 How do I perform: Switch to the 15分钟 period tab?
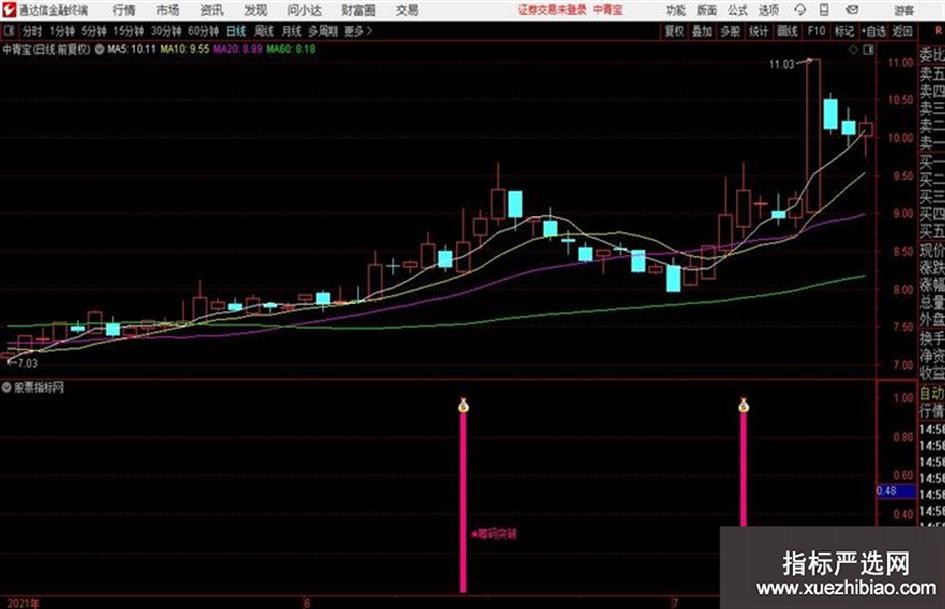pos(129,31)
